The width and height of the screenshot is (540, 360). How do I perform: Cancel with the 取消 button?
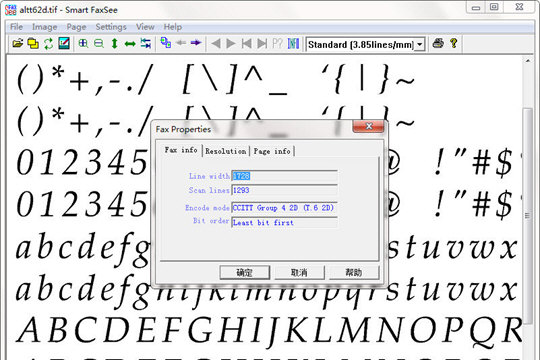click(x=299, y=272)
